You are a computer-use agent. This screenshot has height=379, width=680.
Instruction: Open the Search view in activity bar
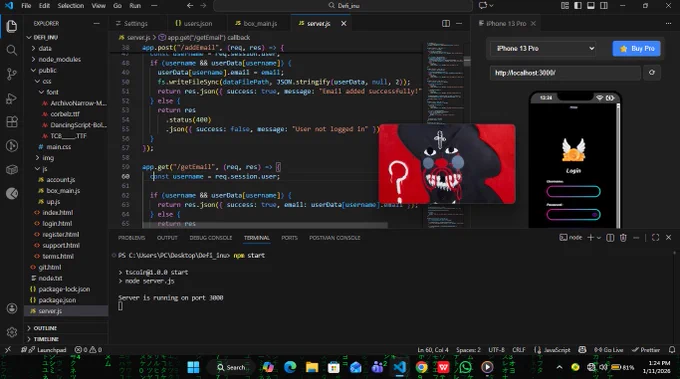pos(12,50)
